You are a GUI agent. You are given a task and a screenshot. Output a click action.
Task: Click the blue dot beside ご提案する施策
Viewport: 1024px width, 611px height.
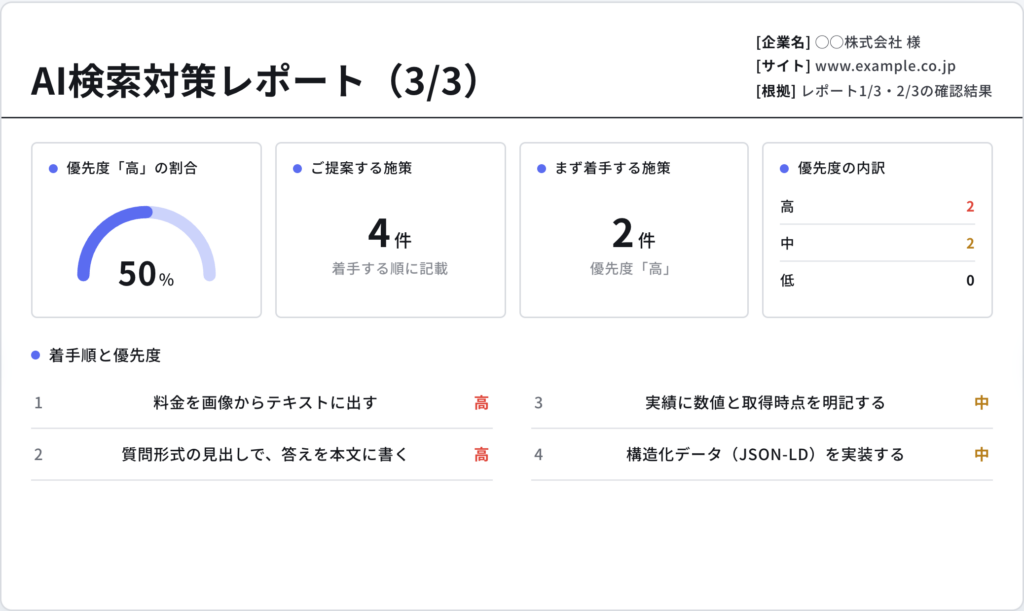pos(297,168)
